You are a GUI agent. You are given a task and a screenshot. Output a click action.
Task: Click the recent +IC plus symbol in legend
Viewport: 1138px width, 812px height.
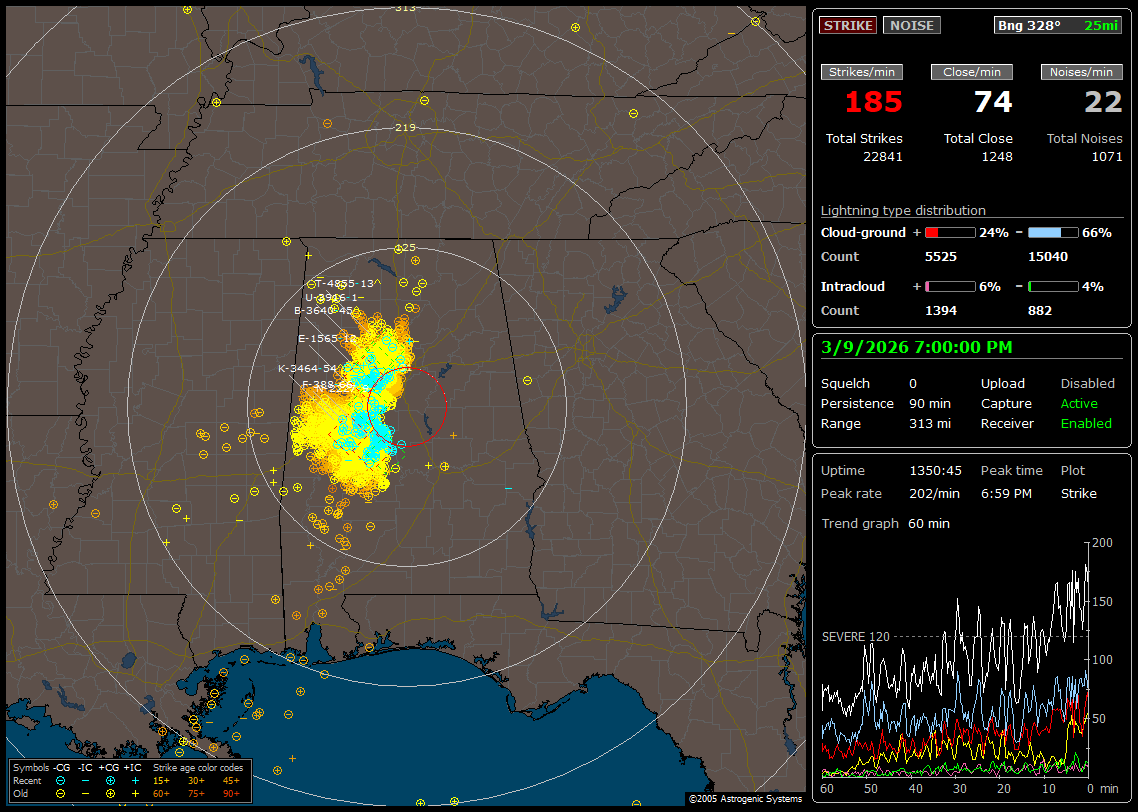pyautogui.click(x=134, y=780)
